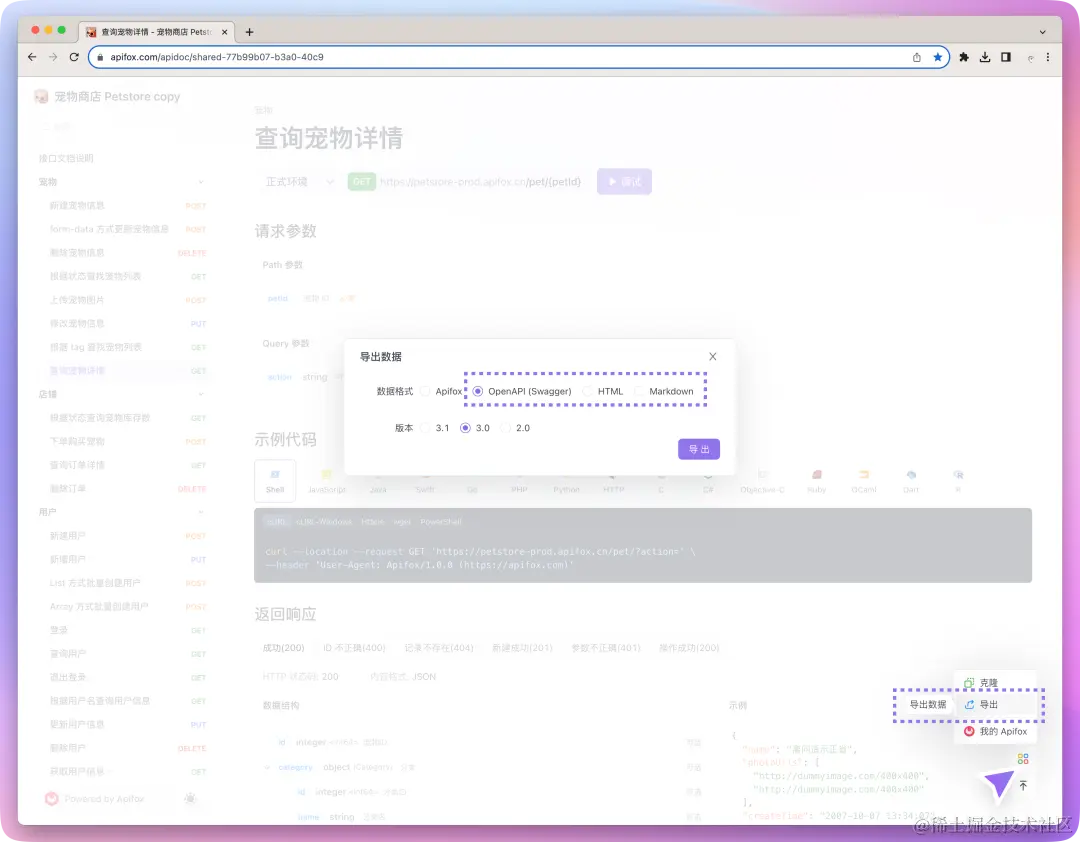Screen dimensions: 1080x842
Task: Expand the tab search chevron in tab strip
Action: tap(1043, 32)
